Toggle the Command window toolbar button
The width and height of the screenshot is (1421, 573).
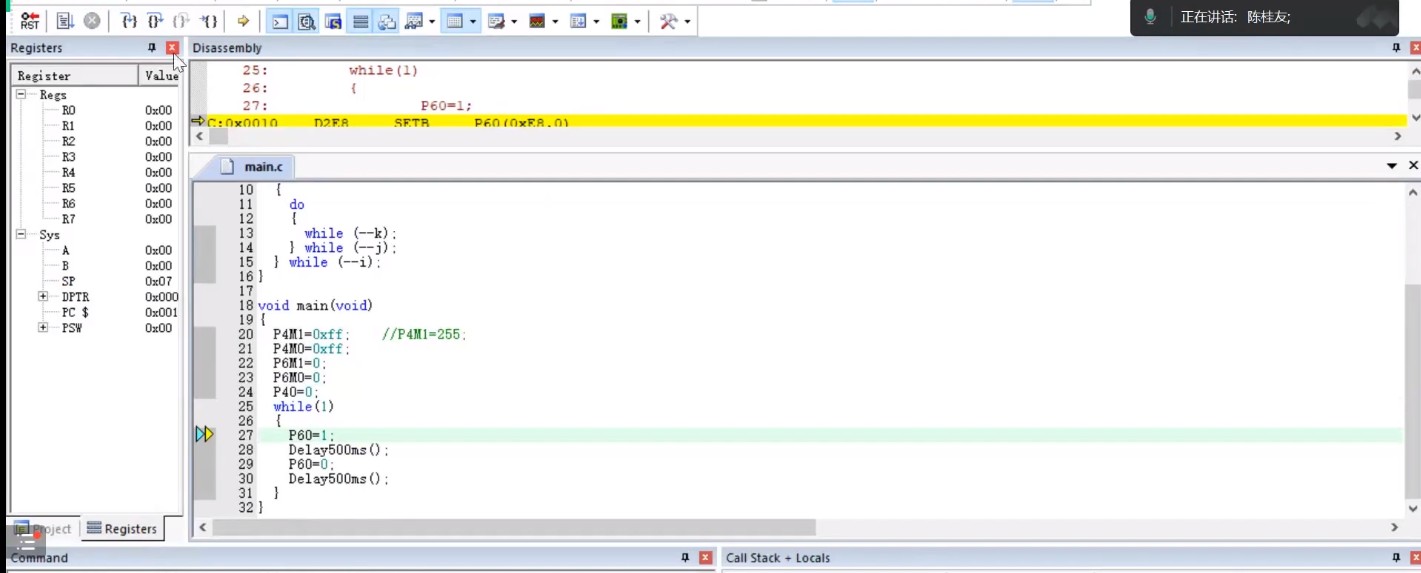pos(280,20)
